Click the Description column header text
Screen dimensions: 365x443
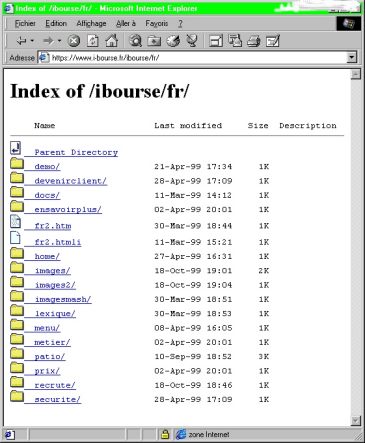coord(308,126)
